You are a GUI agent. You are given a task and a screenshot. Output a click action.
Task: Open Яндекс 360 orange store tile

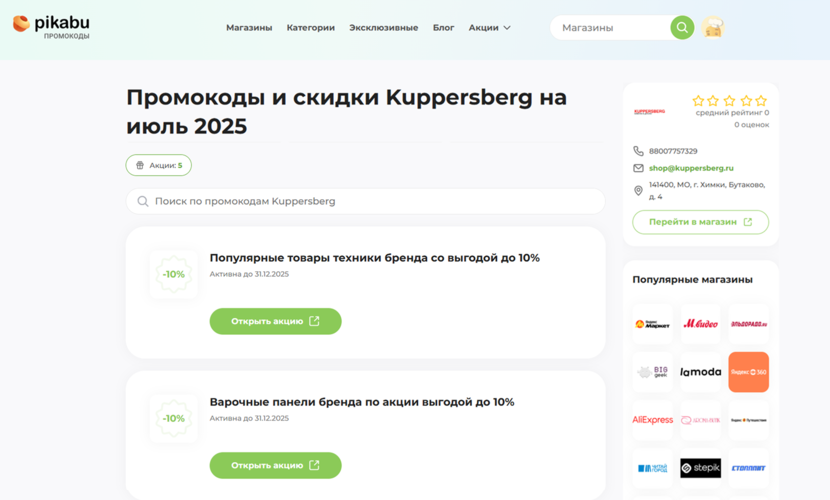[748, 372]
